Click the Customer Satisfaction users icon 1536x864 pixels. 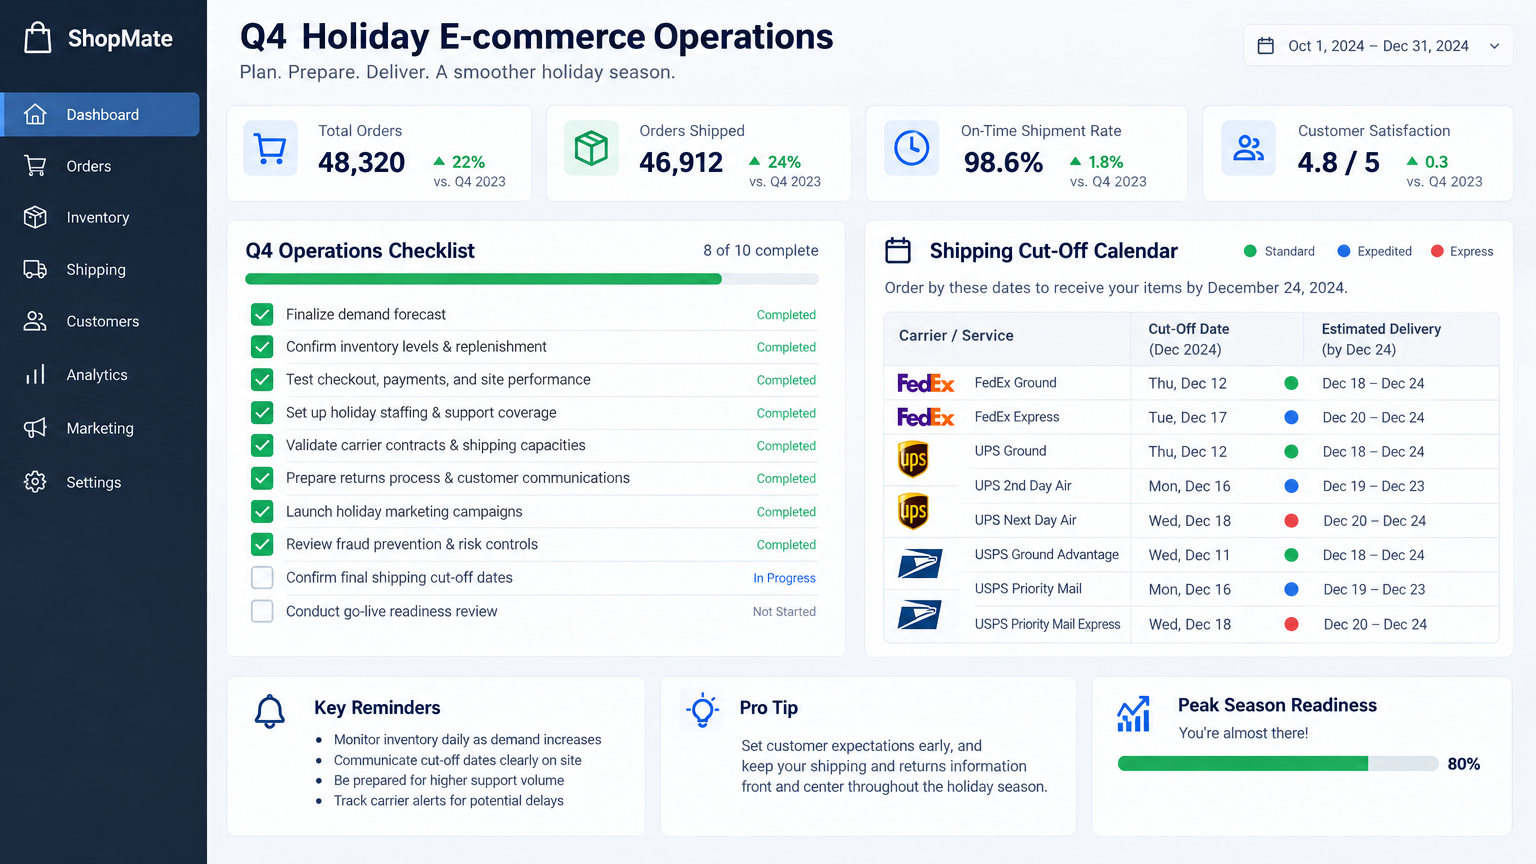[1248, 148]
